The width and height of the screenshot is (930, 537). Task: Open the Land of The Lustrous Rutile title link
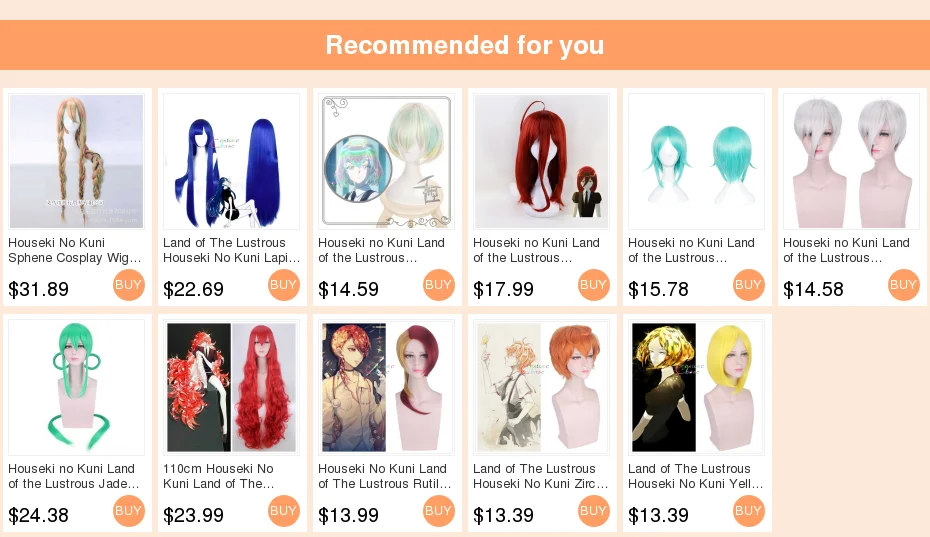(384, 476)
